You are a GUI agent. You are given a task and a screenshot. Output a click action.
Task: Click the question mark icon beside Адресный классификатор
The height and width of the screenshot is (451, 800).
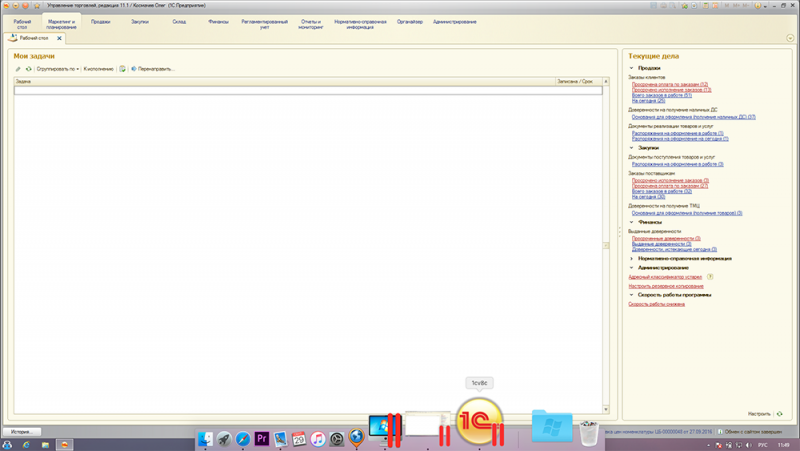[710, 277]
